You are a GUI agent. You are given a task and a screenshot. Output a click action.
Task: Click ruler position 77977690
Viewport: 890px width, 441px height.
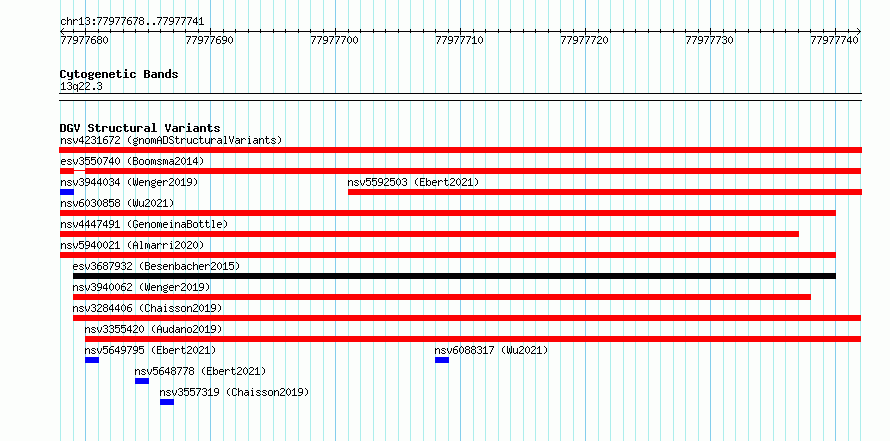[210, 40]
